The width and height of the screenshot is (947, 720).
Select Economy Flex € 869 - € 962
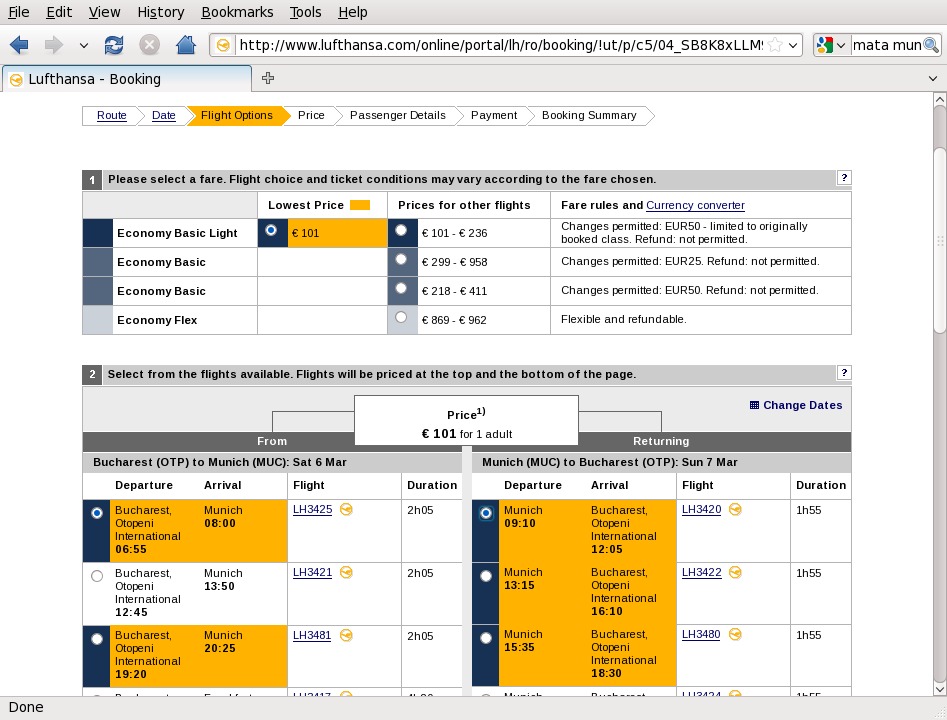pos(401,317)
